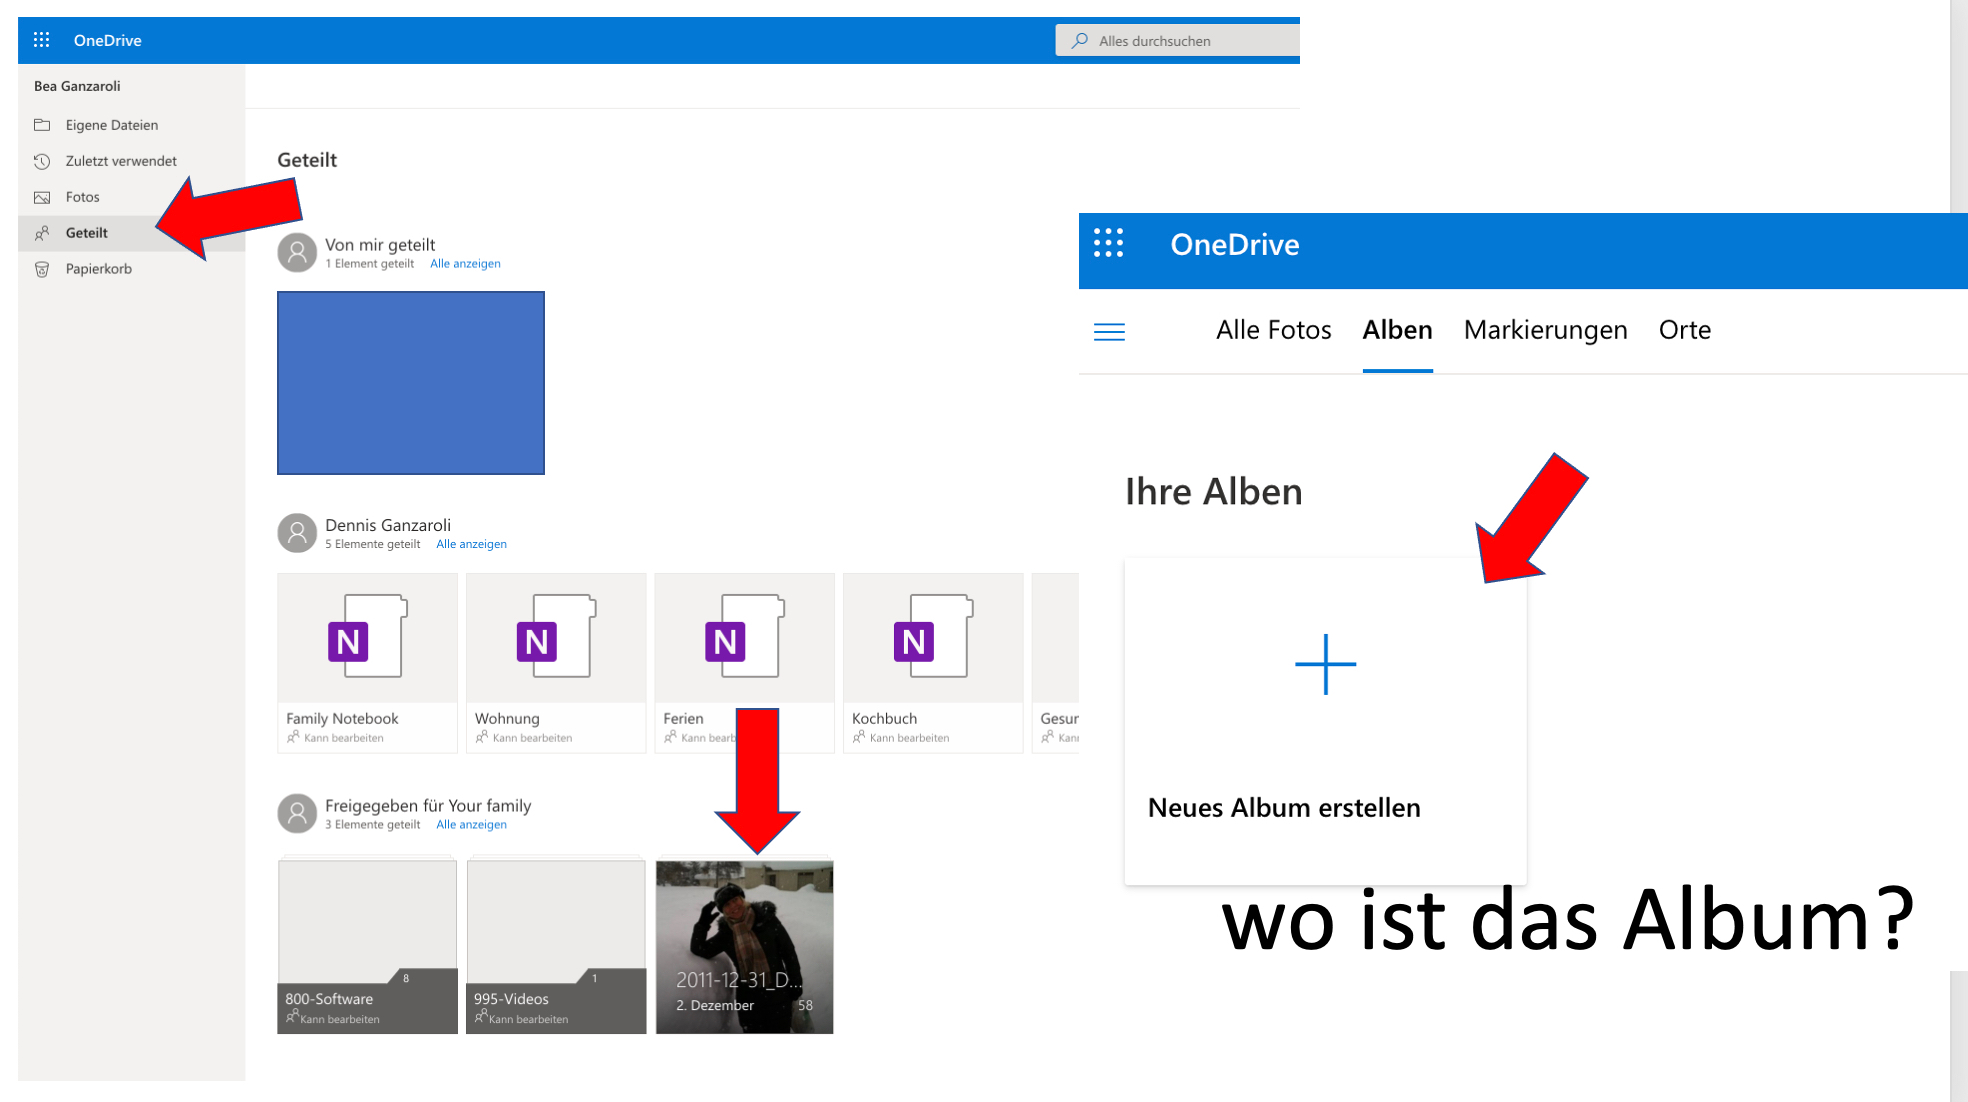Go to Fotos in sidebar

click(x=82, y=197)
